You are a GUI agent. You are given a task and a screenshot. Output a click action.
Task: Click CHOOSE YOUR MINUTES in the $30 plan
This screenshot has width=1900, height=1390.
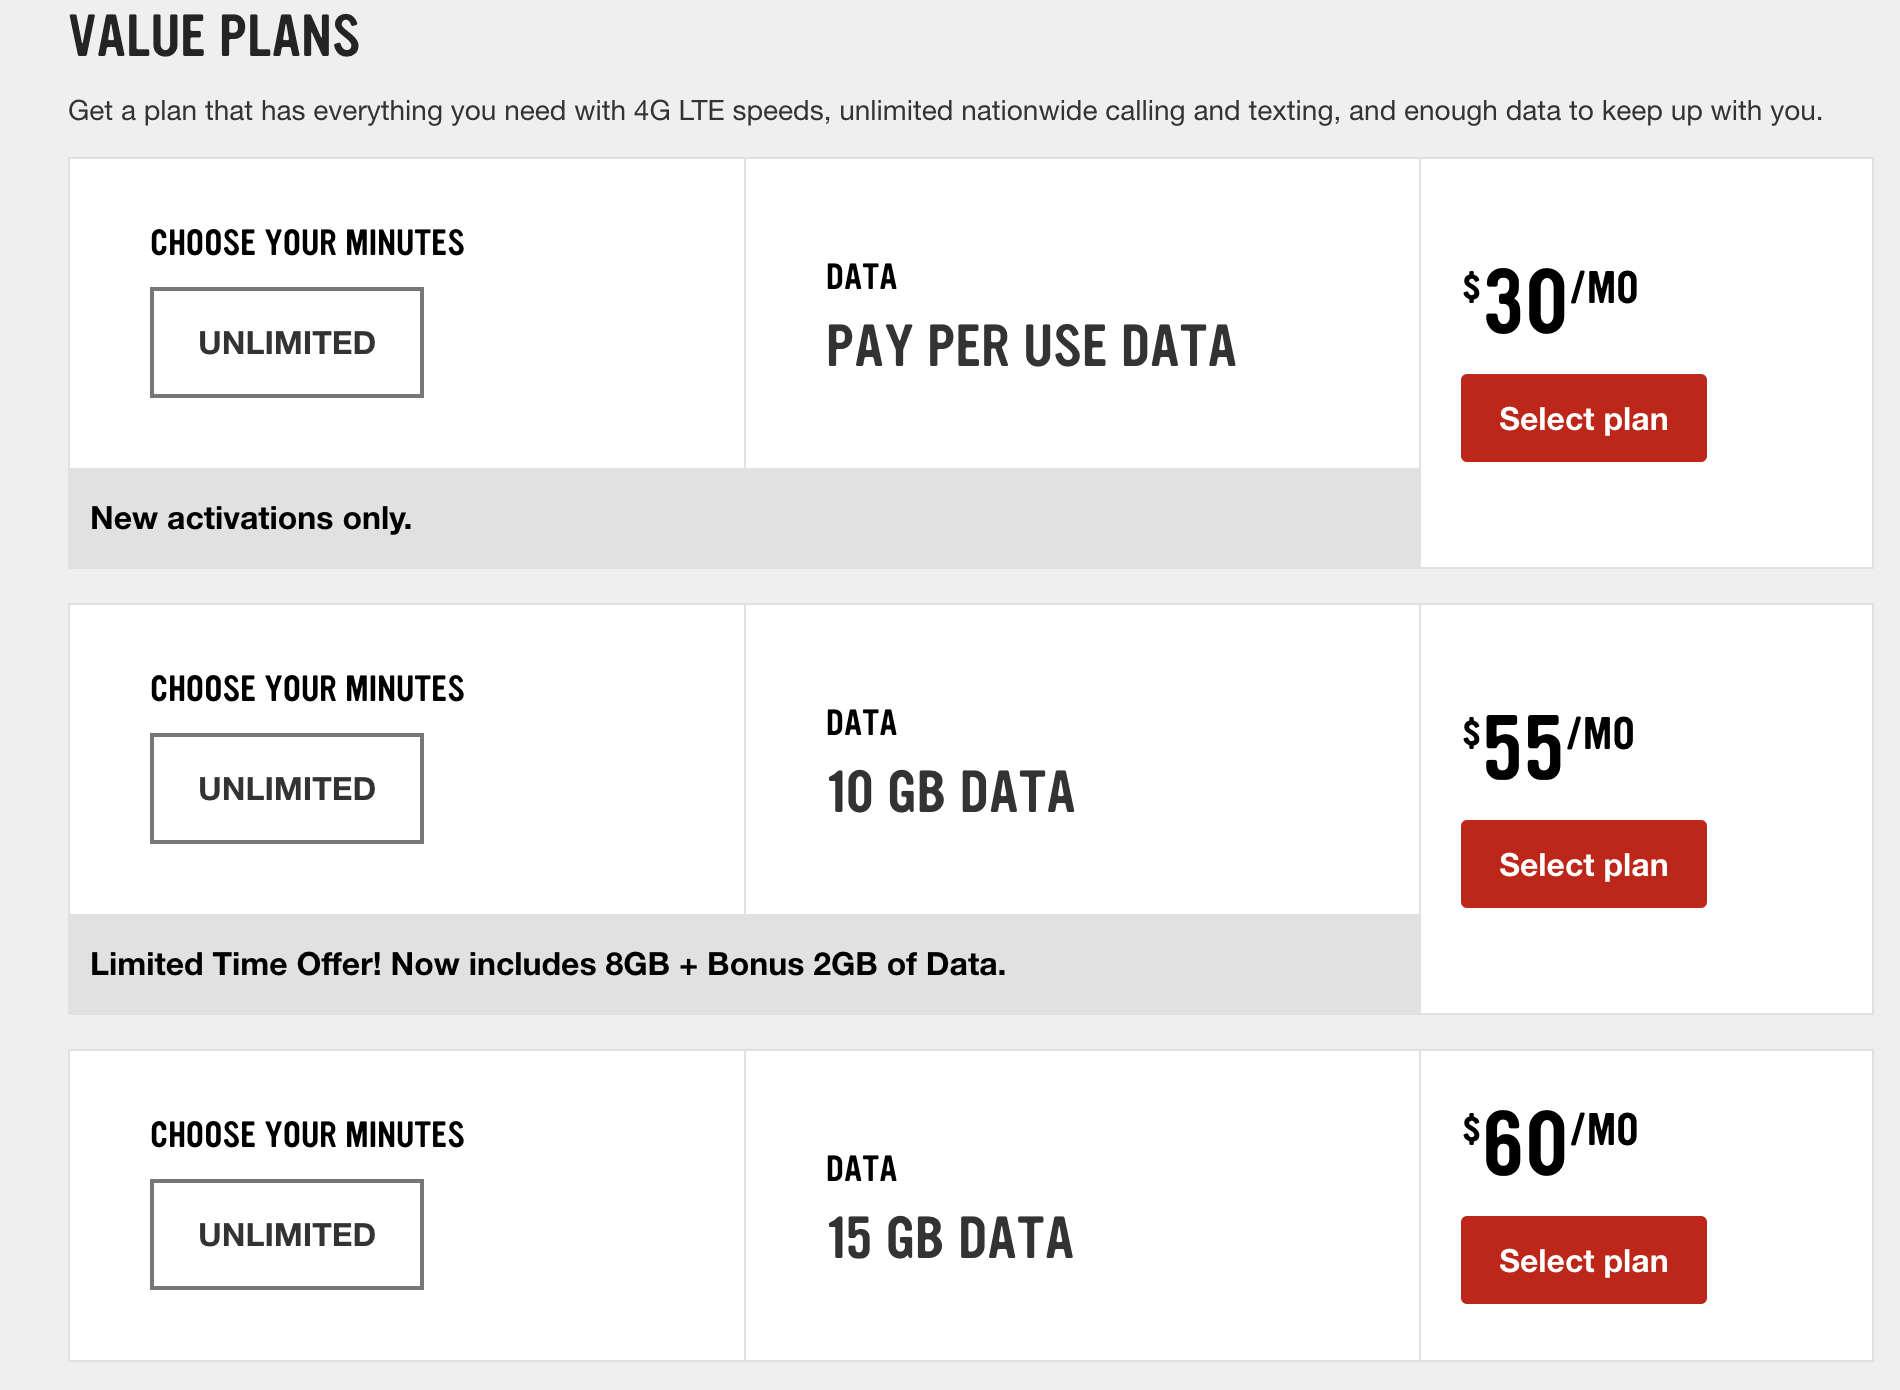pyautogui.click(x=307, y=243)
